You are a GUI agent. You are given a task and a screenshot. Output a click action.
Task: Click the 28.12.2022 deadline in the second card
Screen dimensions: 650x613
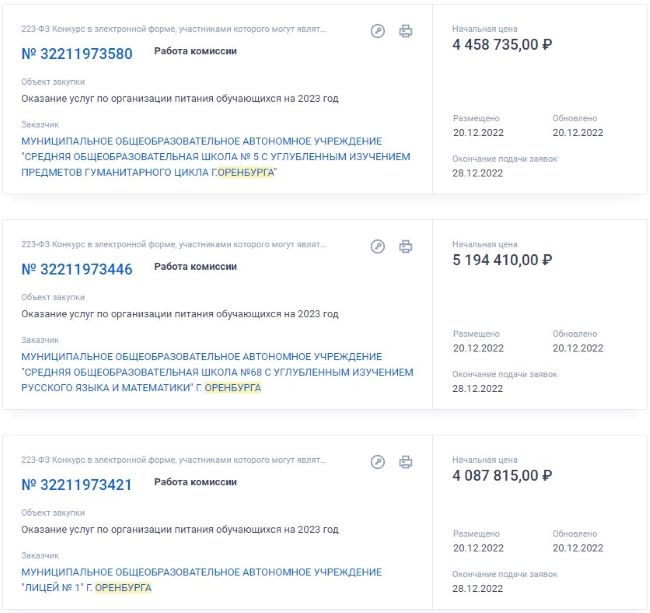coord(478,389)
